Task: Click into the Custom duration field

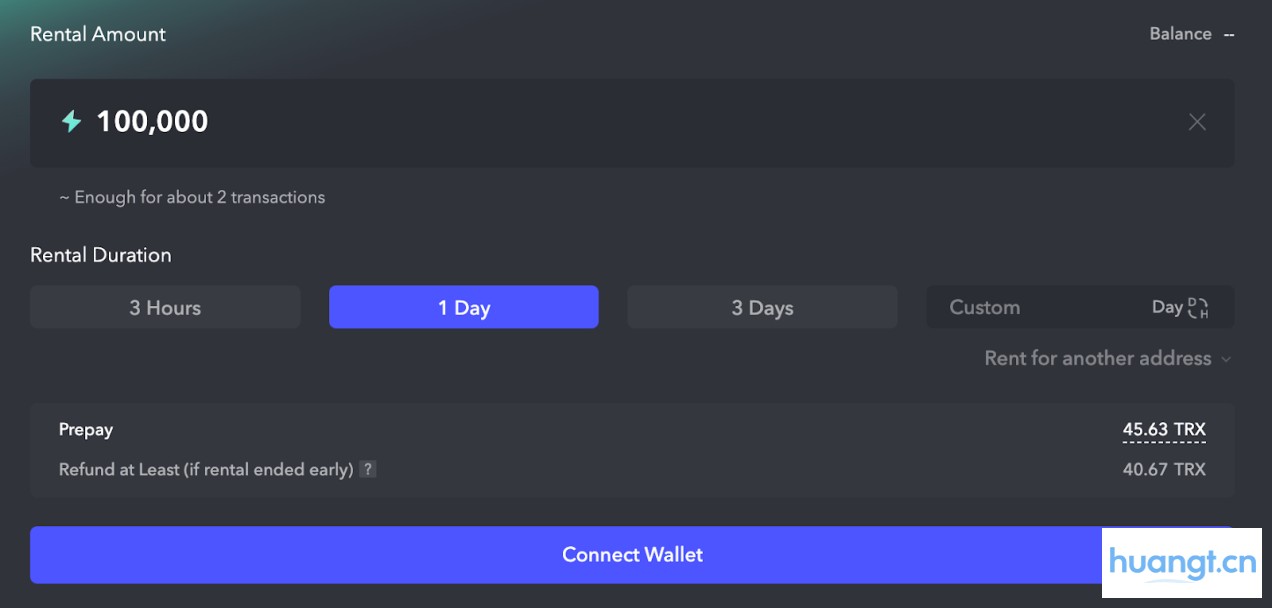Action: tap(1030, 308)
